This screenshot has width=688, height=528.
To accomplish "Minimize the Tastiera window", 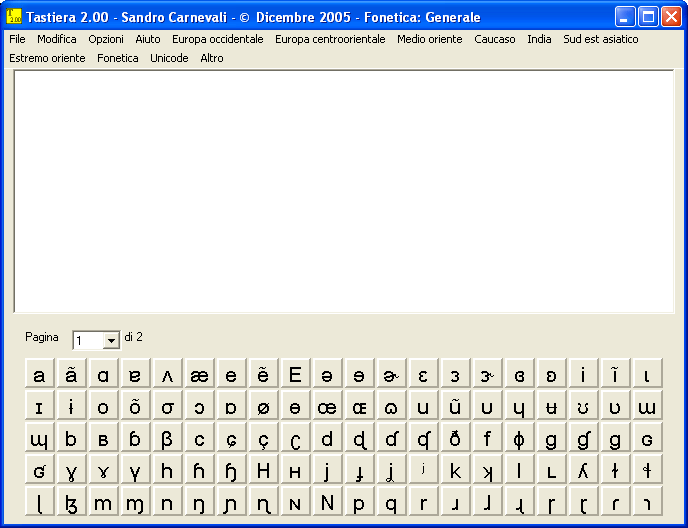I will click(624, 17).
